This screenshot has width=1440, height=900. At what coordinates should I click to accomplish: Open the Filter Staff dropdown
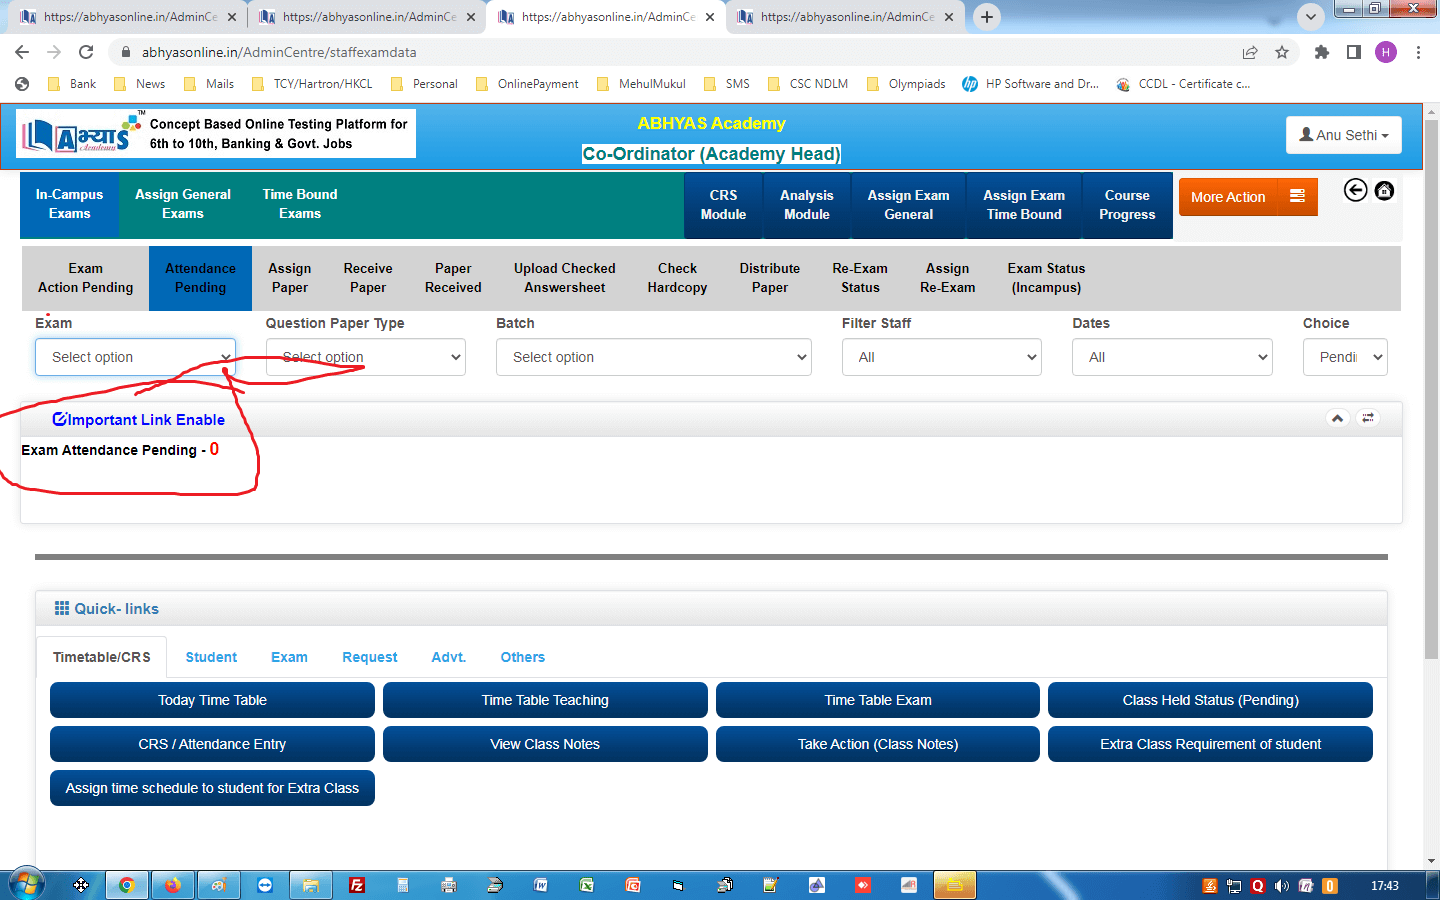tap(941, 357)
